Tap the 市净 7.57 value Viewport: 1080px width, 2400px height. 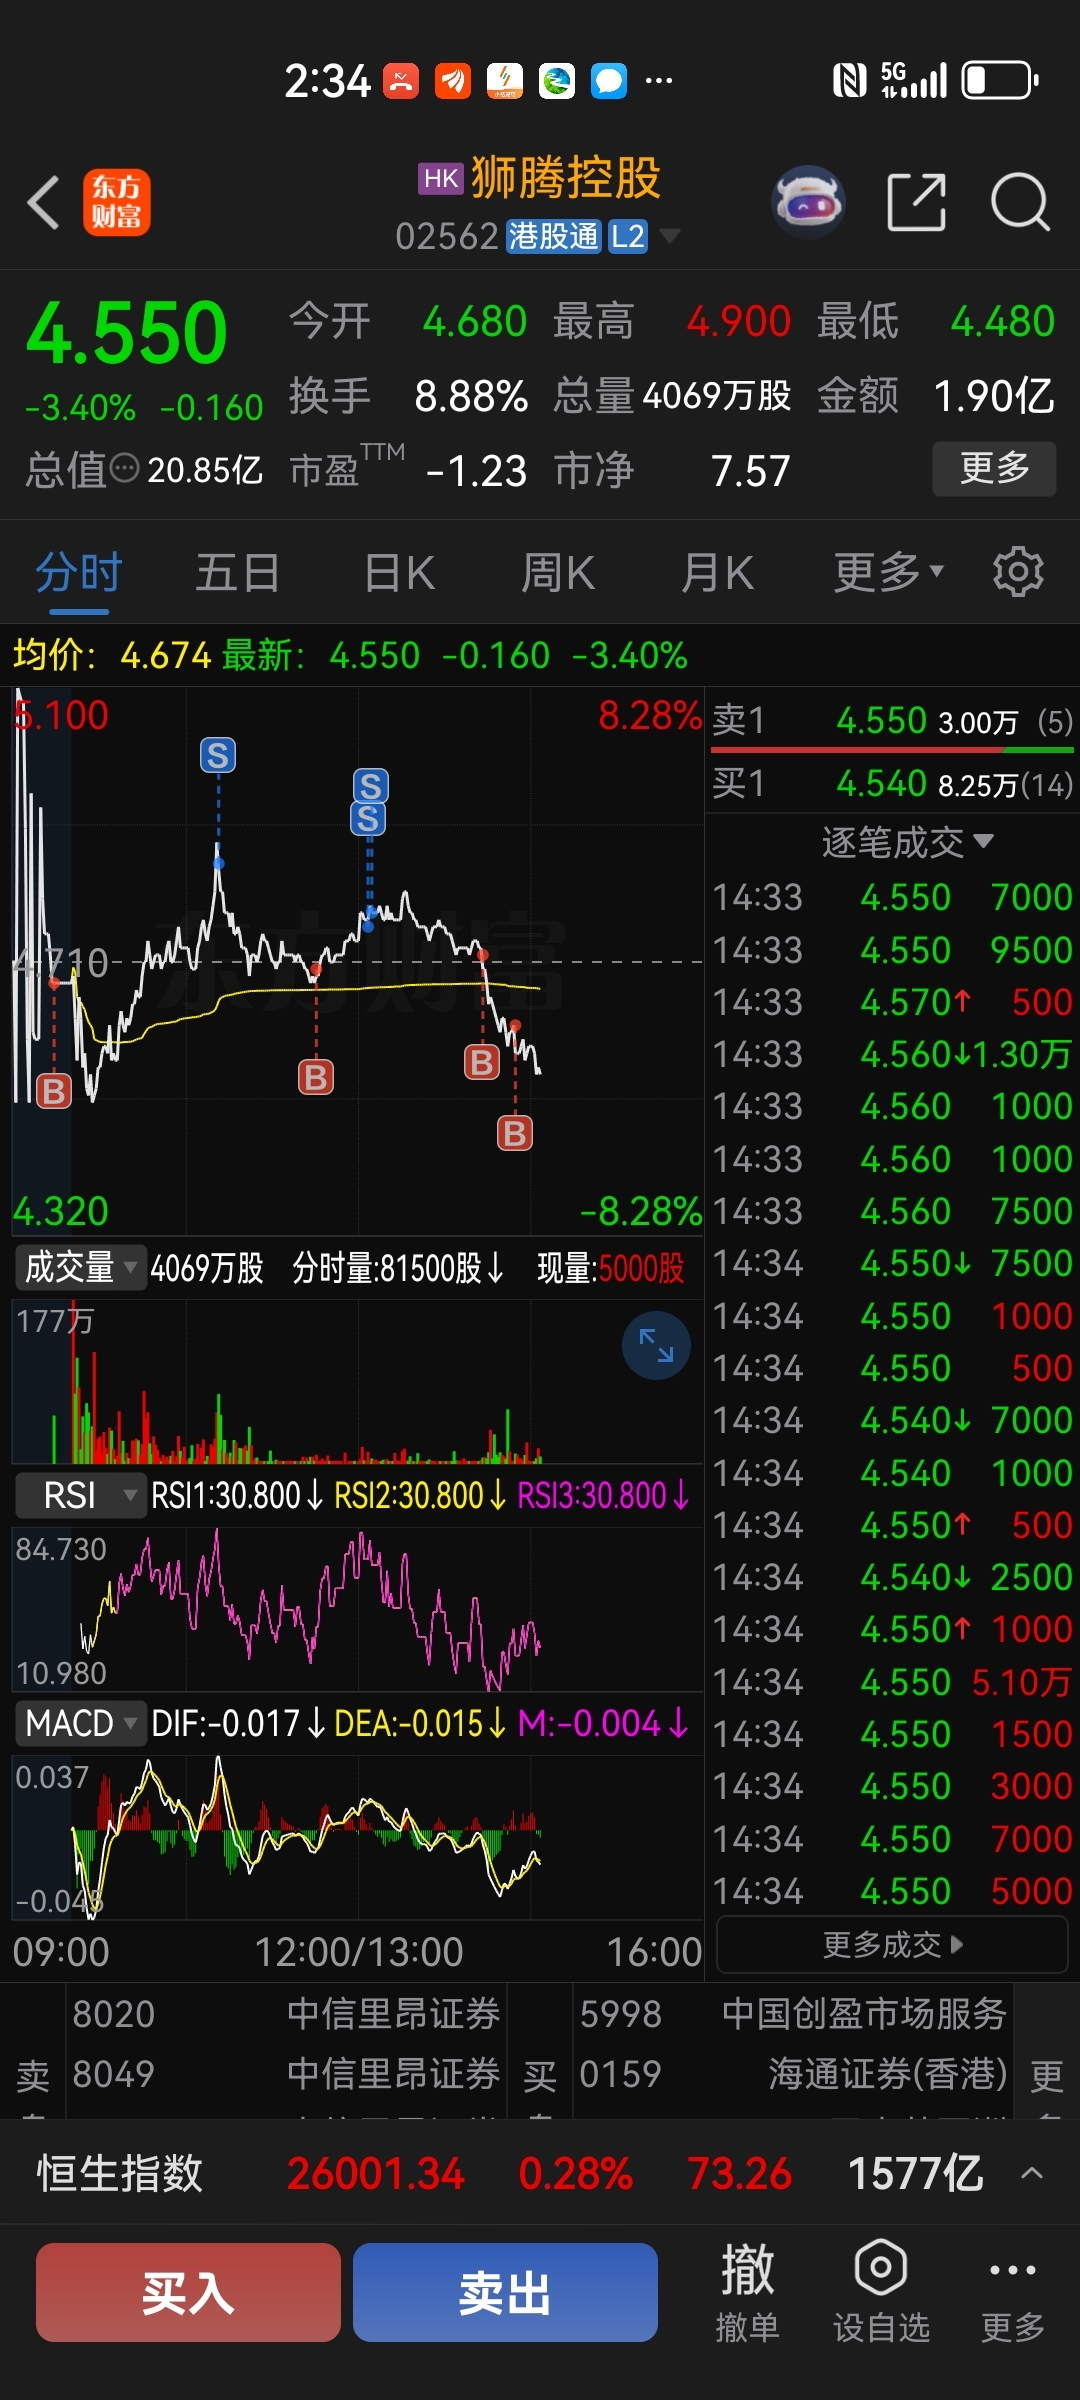pos(750,471)
